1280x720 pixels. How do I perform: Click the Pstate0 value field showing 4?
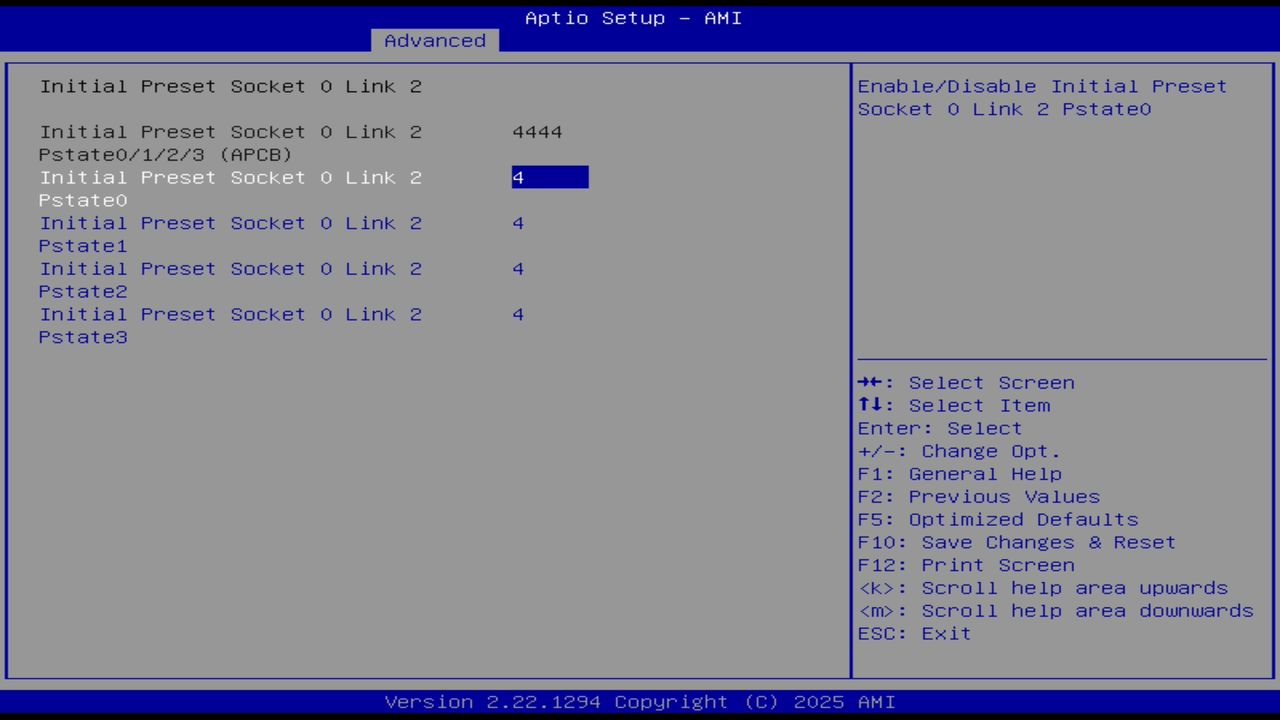pos(548,177)
